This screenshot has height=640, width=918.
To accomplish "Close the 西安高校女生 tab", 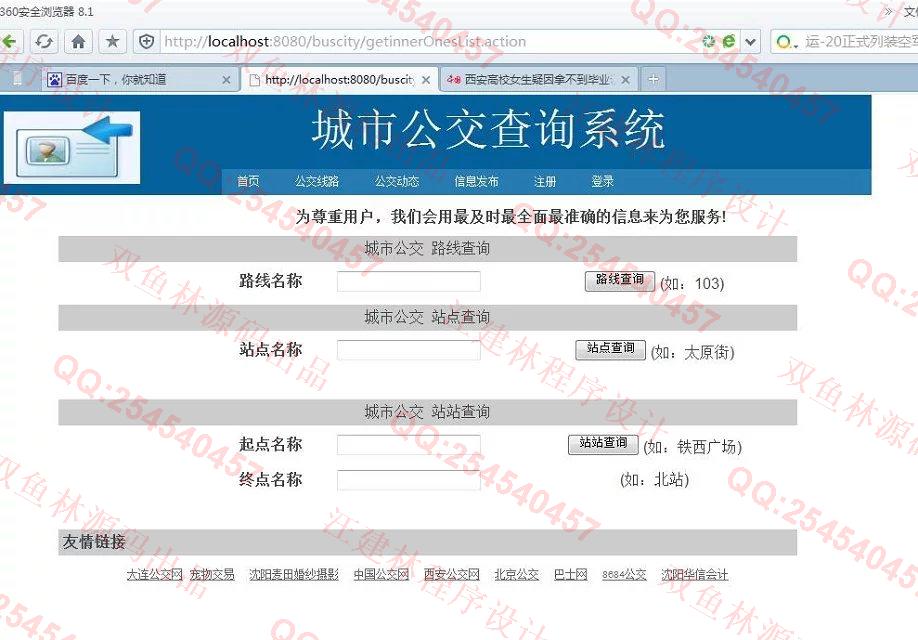I will point(625,80).
